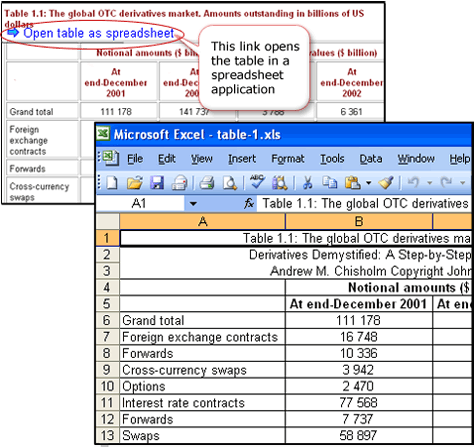Click the Print Preview magnifier icon
The height and width of the screenshot is (448, 475).
coord(230,183)
